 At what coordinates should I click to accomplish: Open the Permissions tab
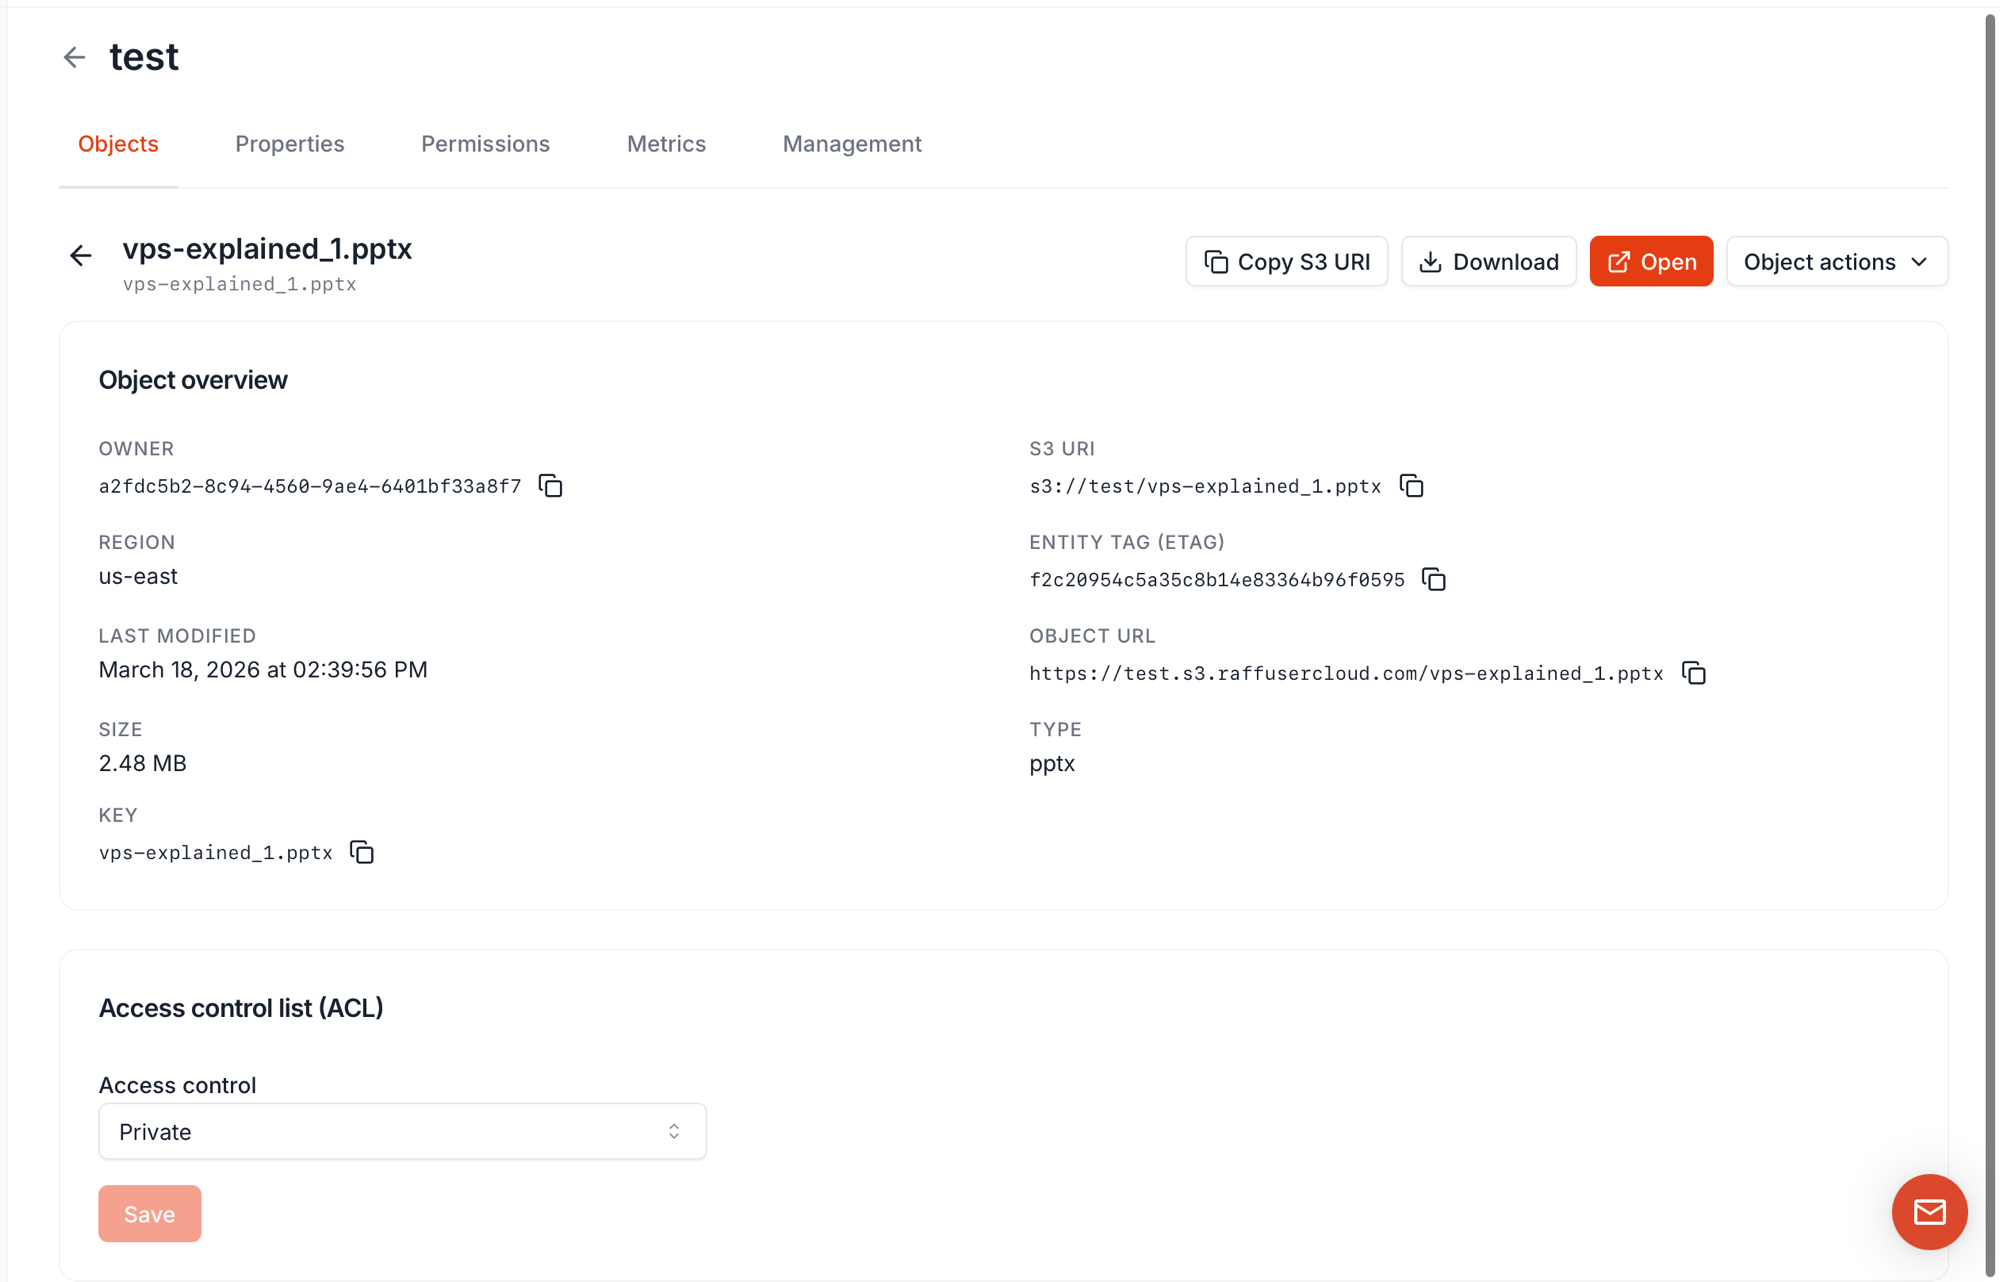485,144
